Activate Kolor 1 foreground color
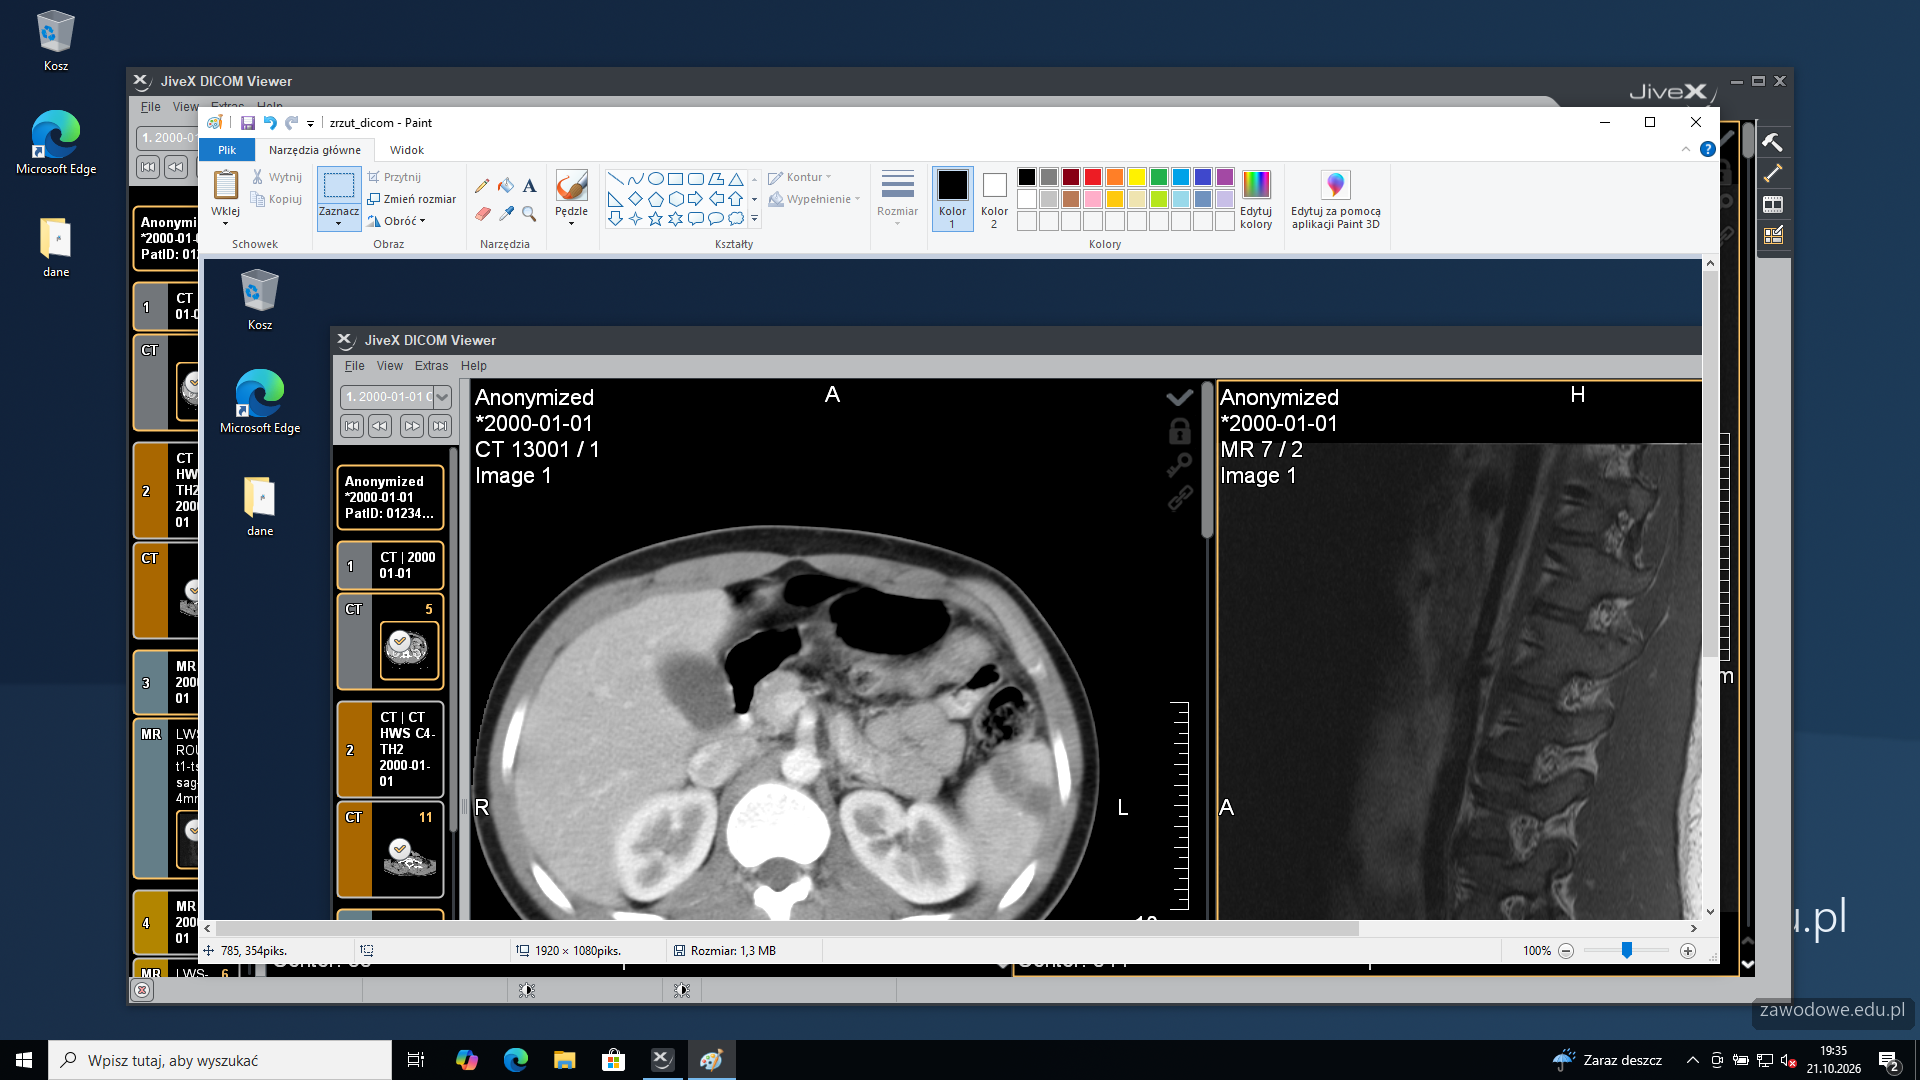 [952, 199]
